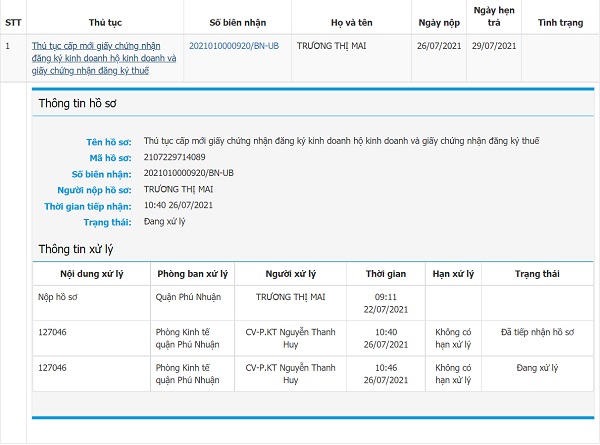Click the Tình trạng column header

point(559,21)
